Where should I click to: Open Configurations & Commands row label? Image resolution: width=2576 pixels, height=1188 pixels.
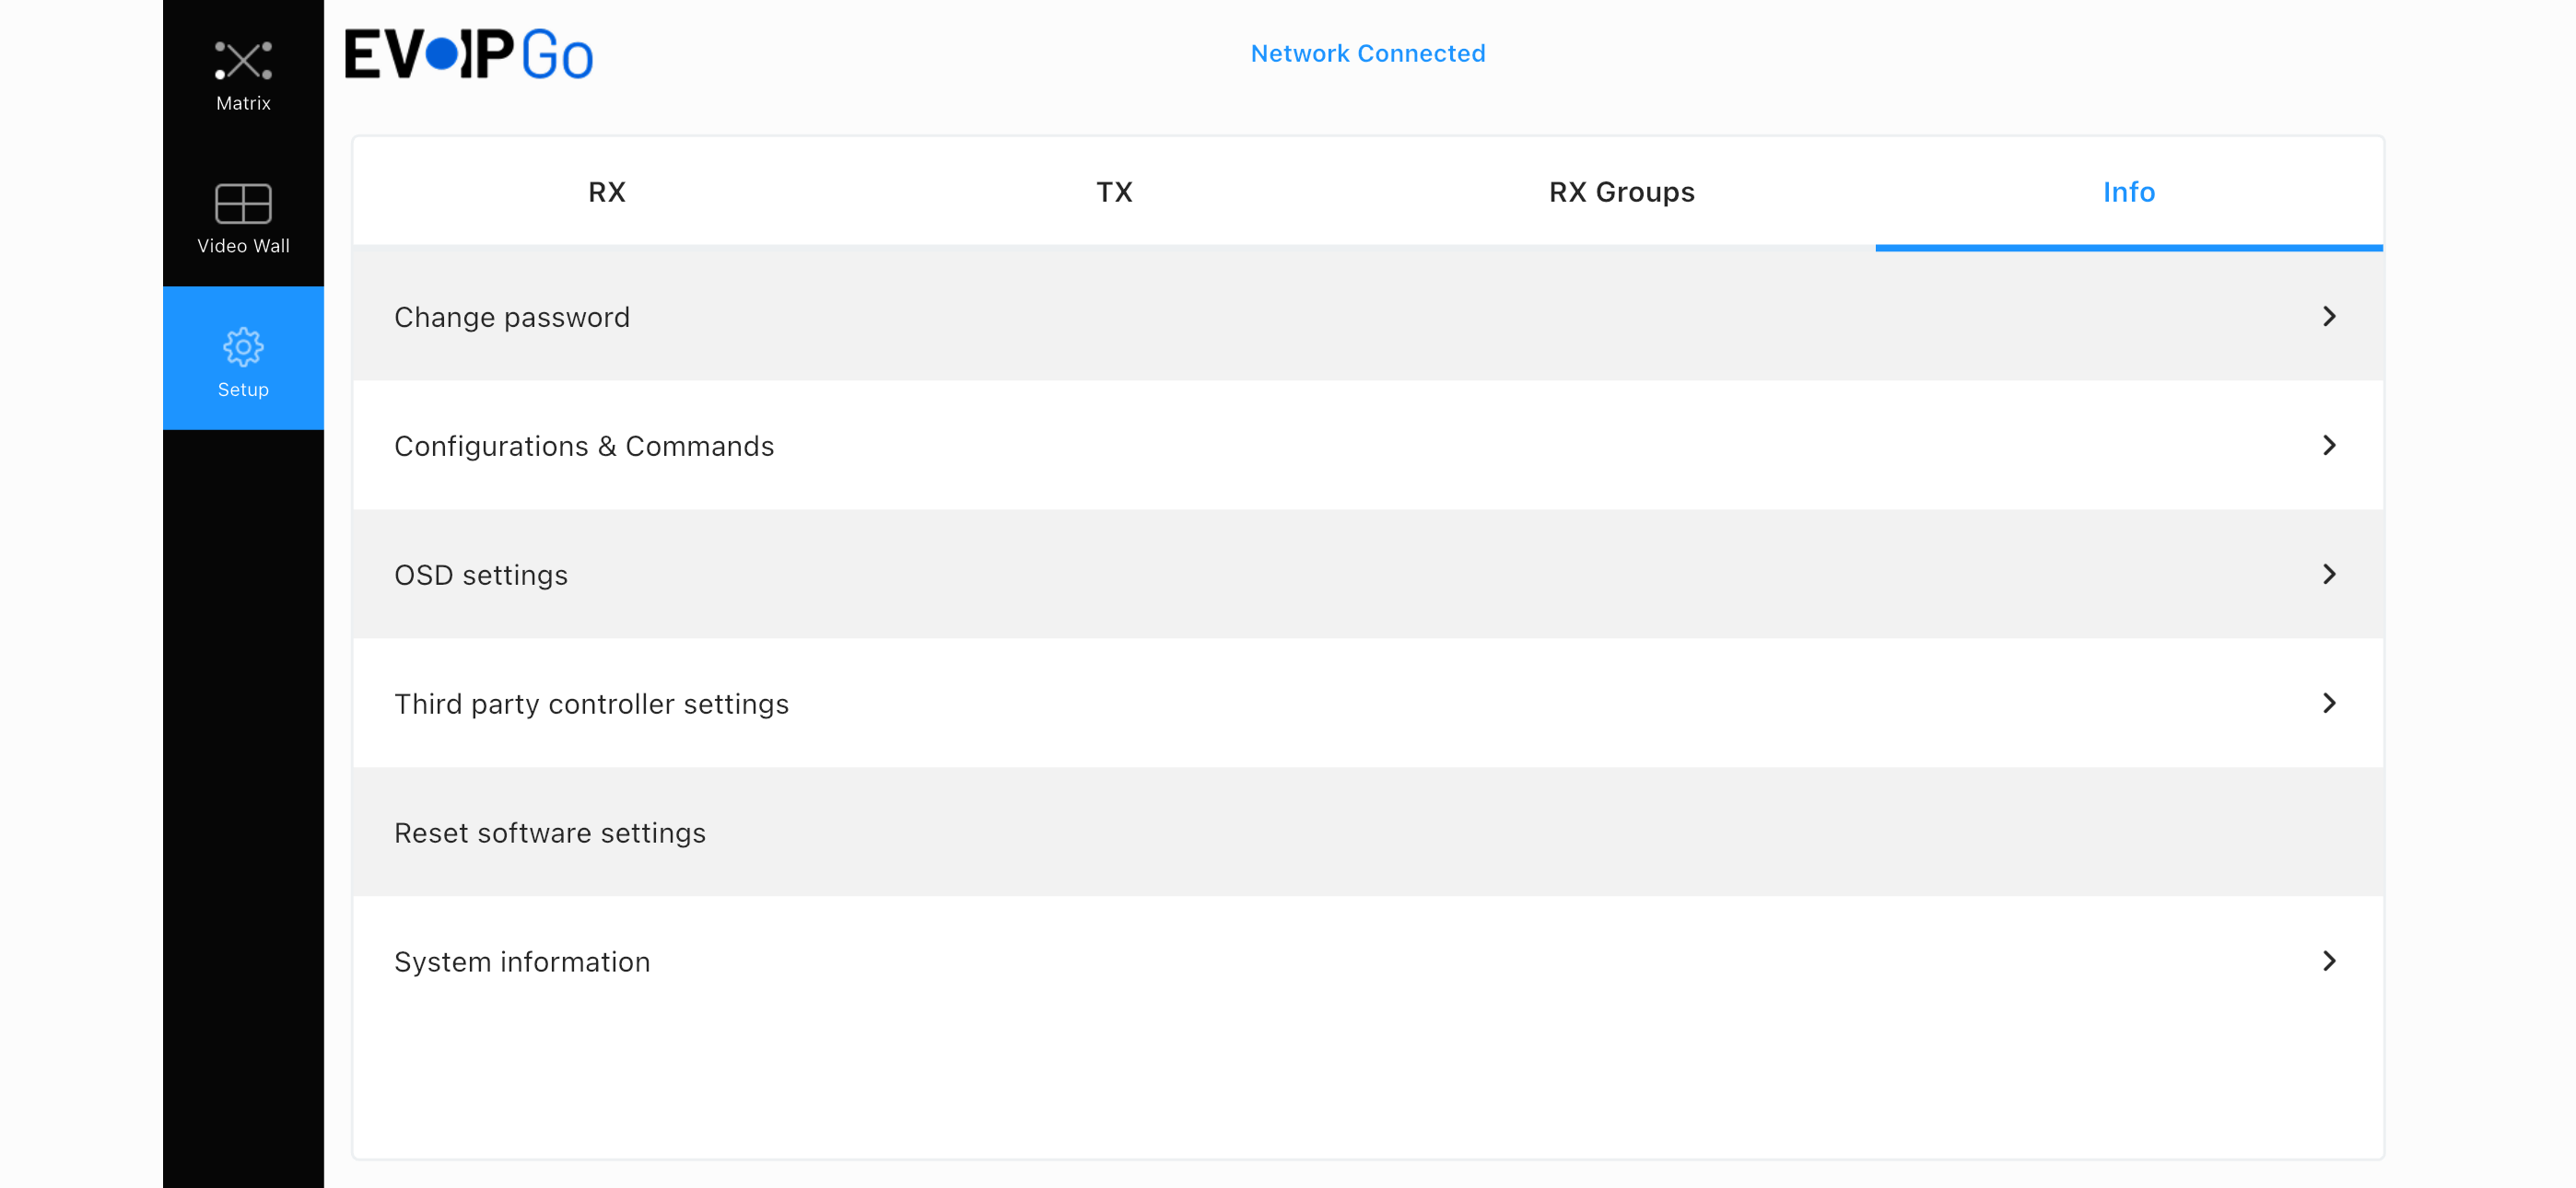coord(584,446)
